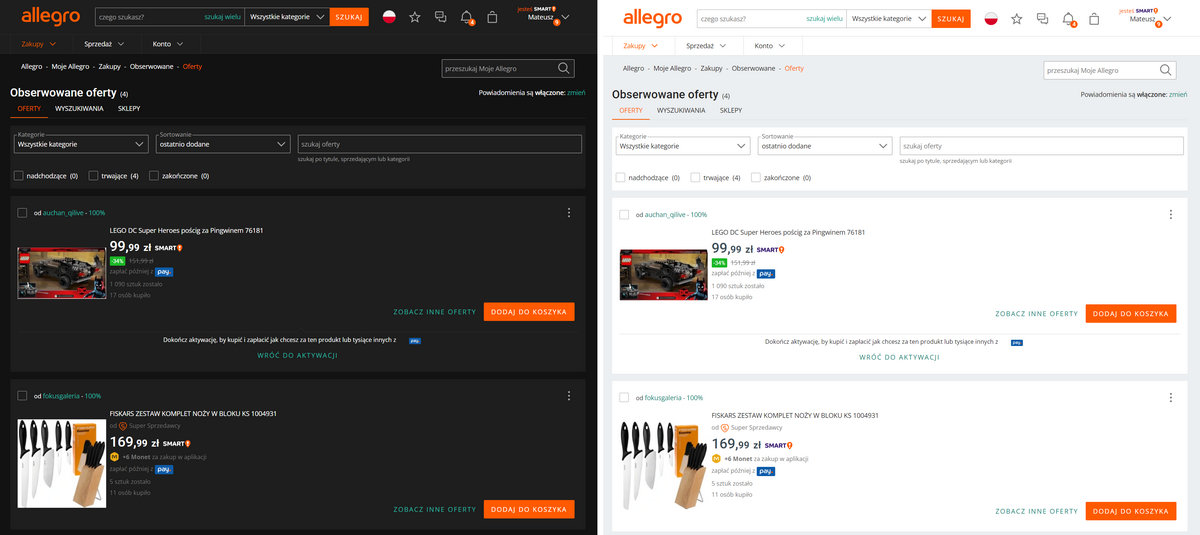Switch to SKLEPY tab in dark theme
This screenshot has height=535, width=1200.
tap(129, 108)
